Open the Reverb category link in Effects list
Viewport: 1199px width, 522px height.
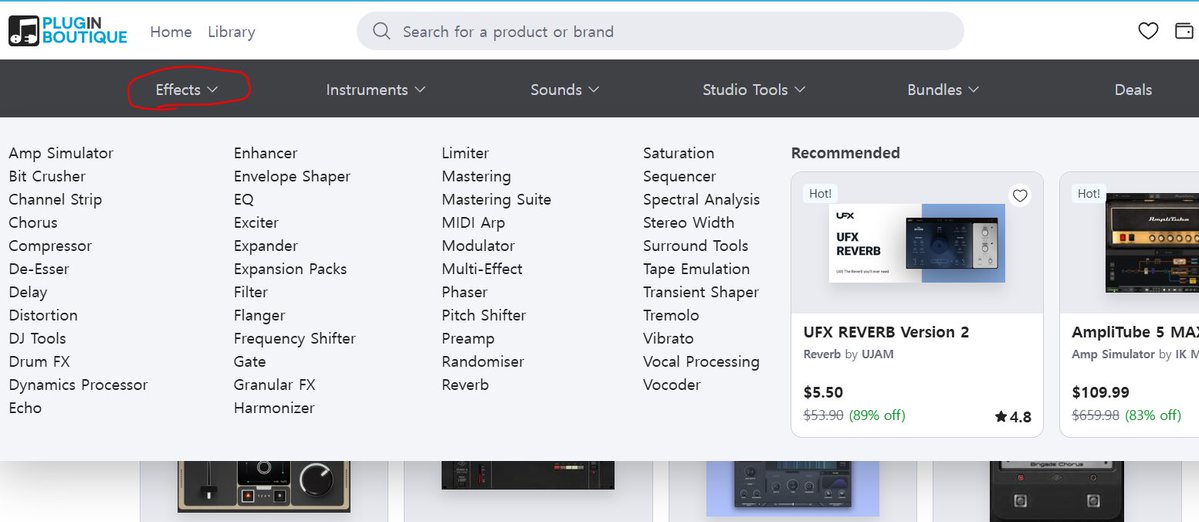pyautogui.click(x=465, y=384)
